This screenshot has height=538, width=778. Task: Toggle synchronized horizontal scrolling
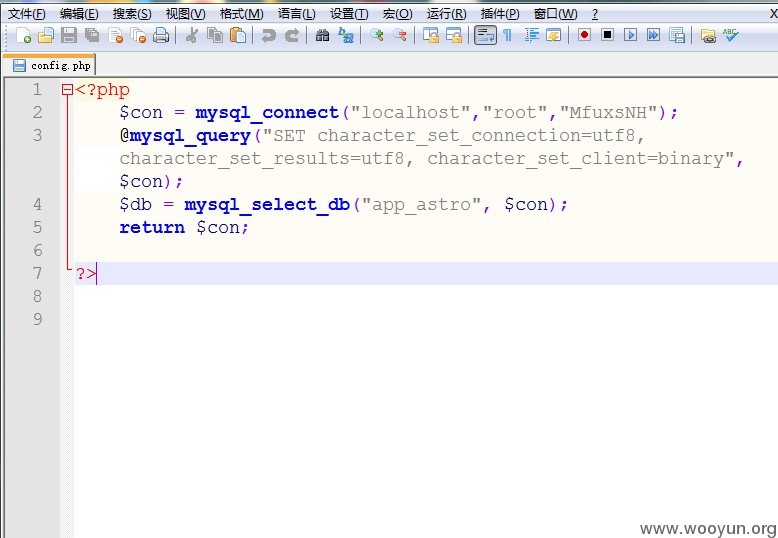coord(454,35)
